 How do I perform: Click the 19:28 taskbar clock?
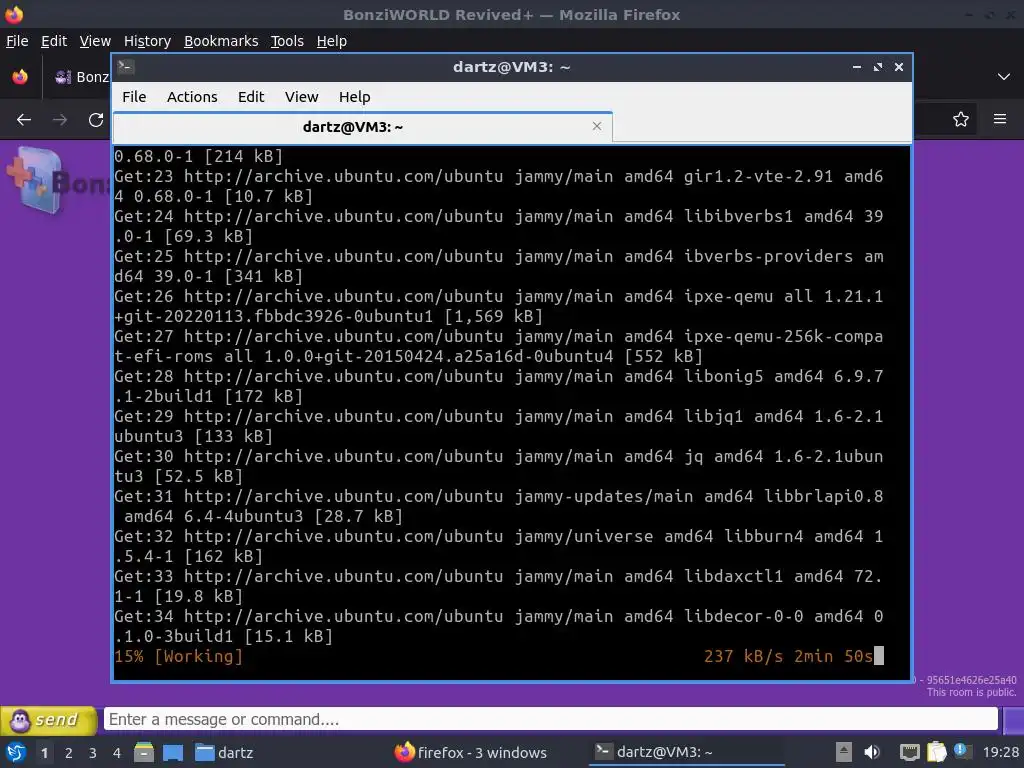point(1000,752)
